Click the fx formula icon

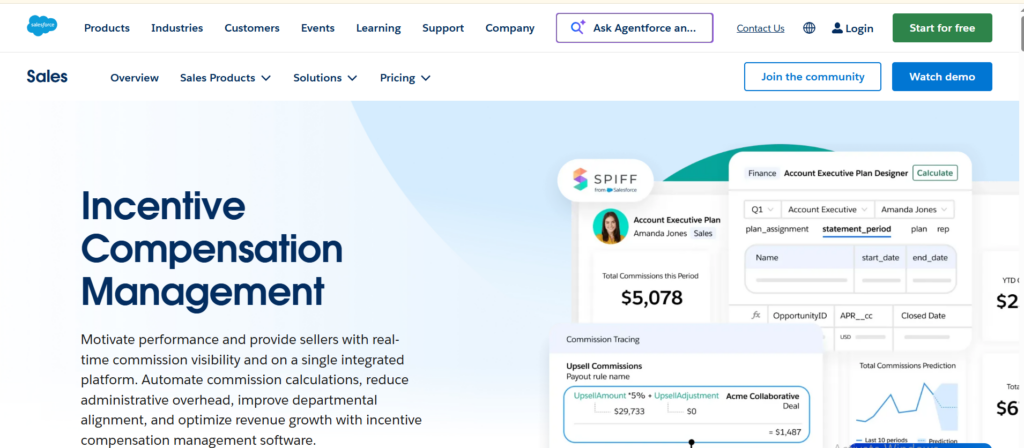point(756,315)
